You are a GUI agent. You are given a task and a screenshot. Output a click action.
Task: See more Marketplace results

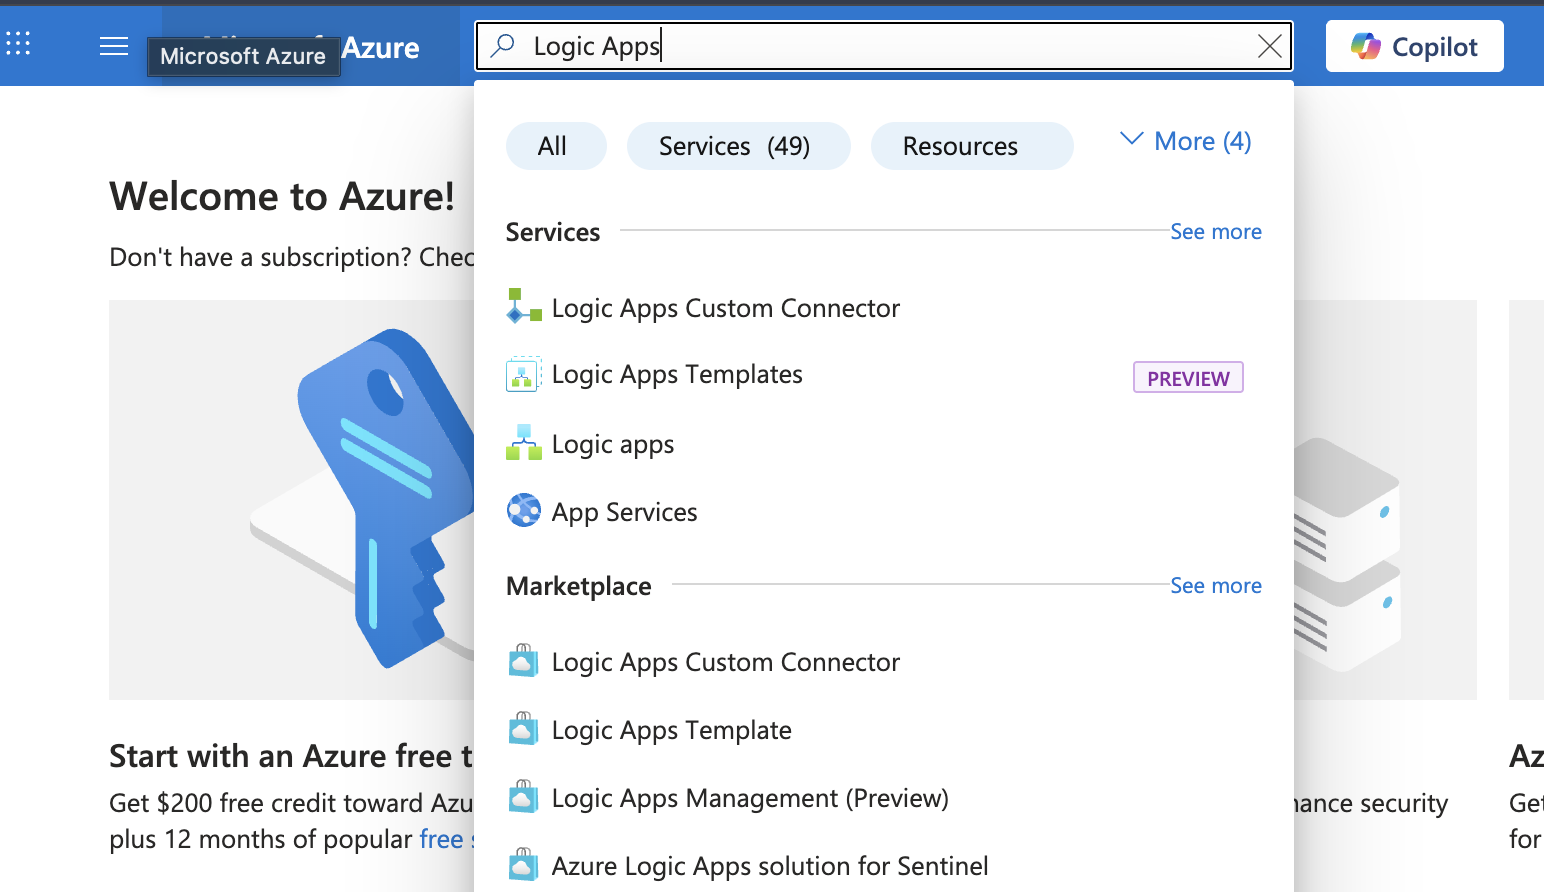[1216, 585]
